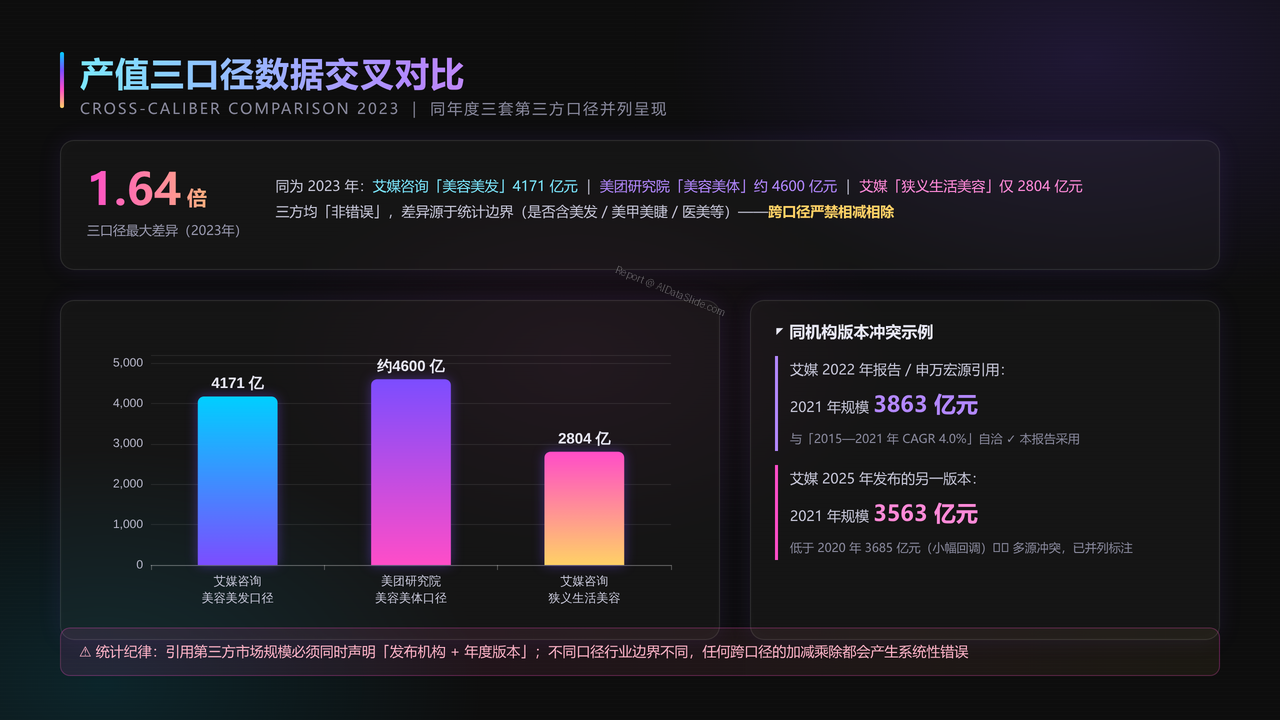Click the text 艾媒 2025 年发布的另一版本
1280x720 pixels.
click(x=883, y=479)
